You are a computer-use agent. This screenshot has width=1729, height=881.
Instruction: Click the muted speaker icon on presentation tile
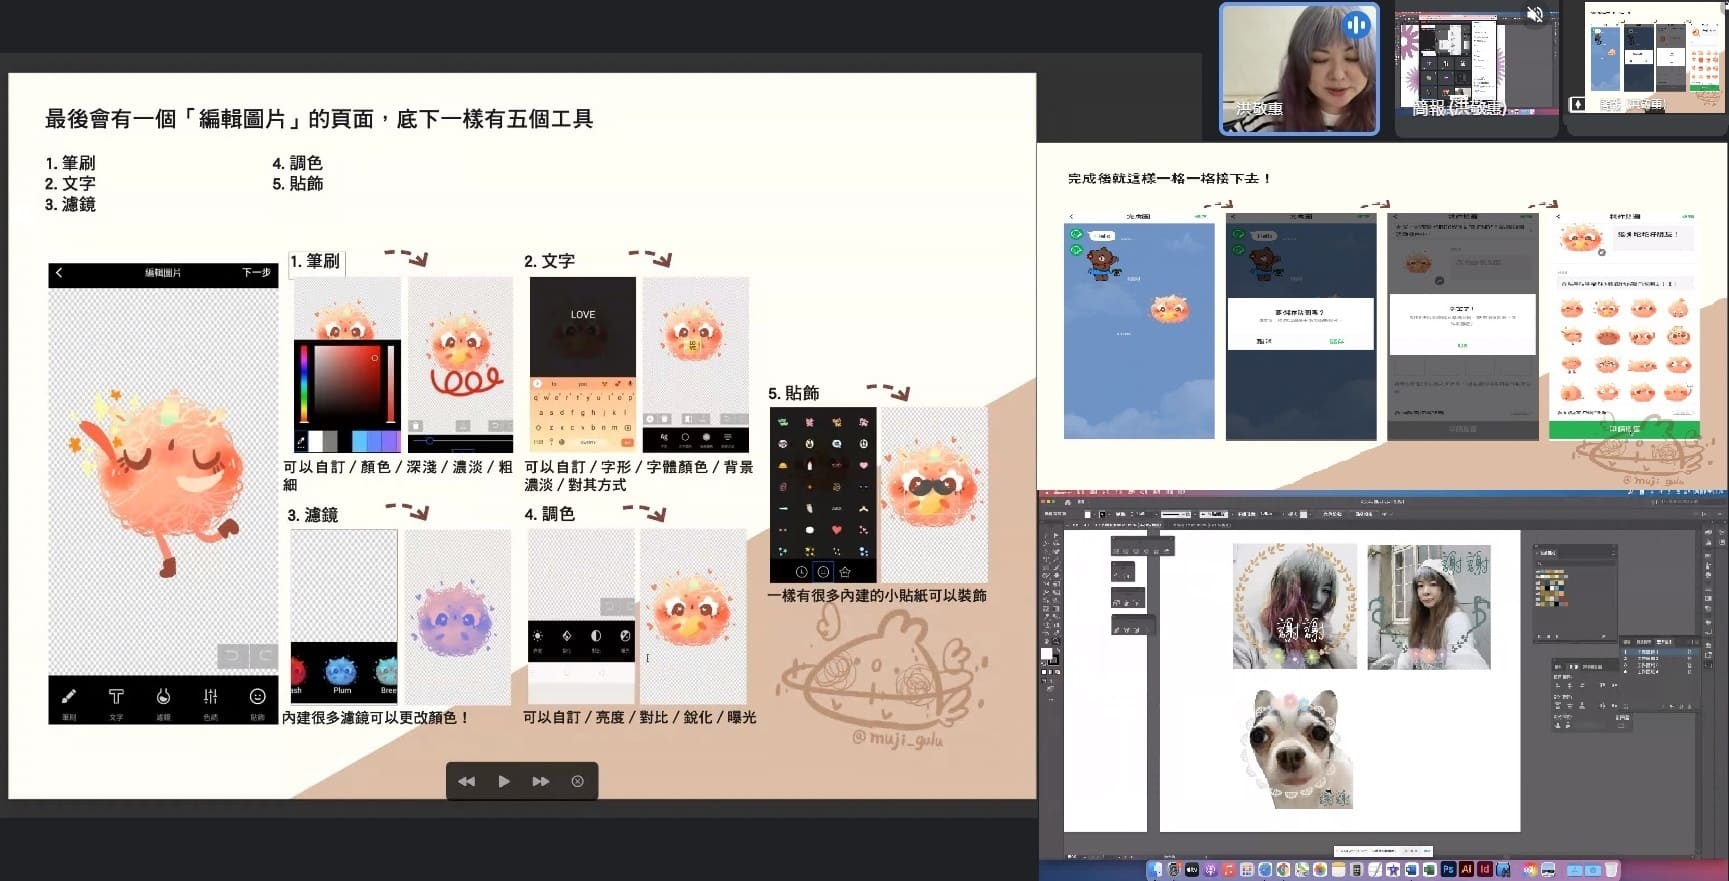click(1534, 15)
